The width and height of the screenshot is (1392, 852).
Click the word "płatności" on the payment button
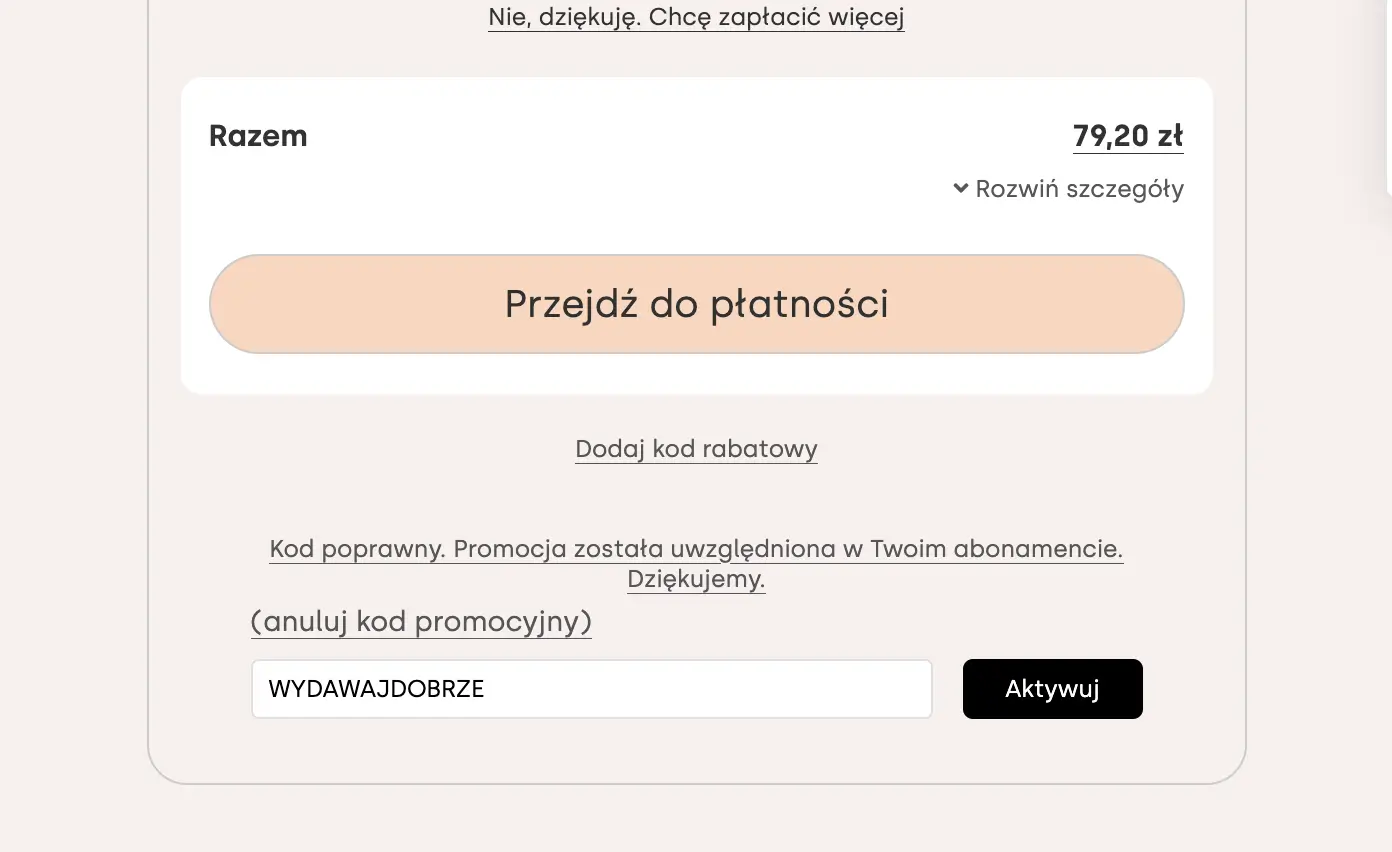click(799, 304)
